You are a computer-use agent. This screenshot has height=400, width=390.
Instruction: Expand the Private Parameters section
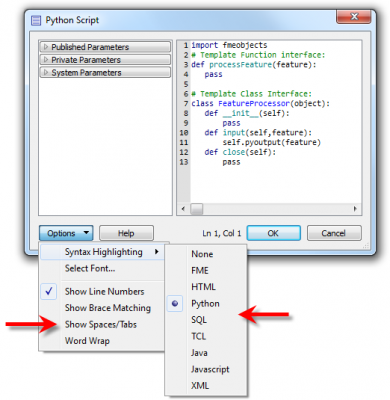[105, 60]
